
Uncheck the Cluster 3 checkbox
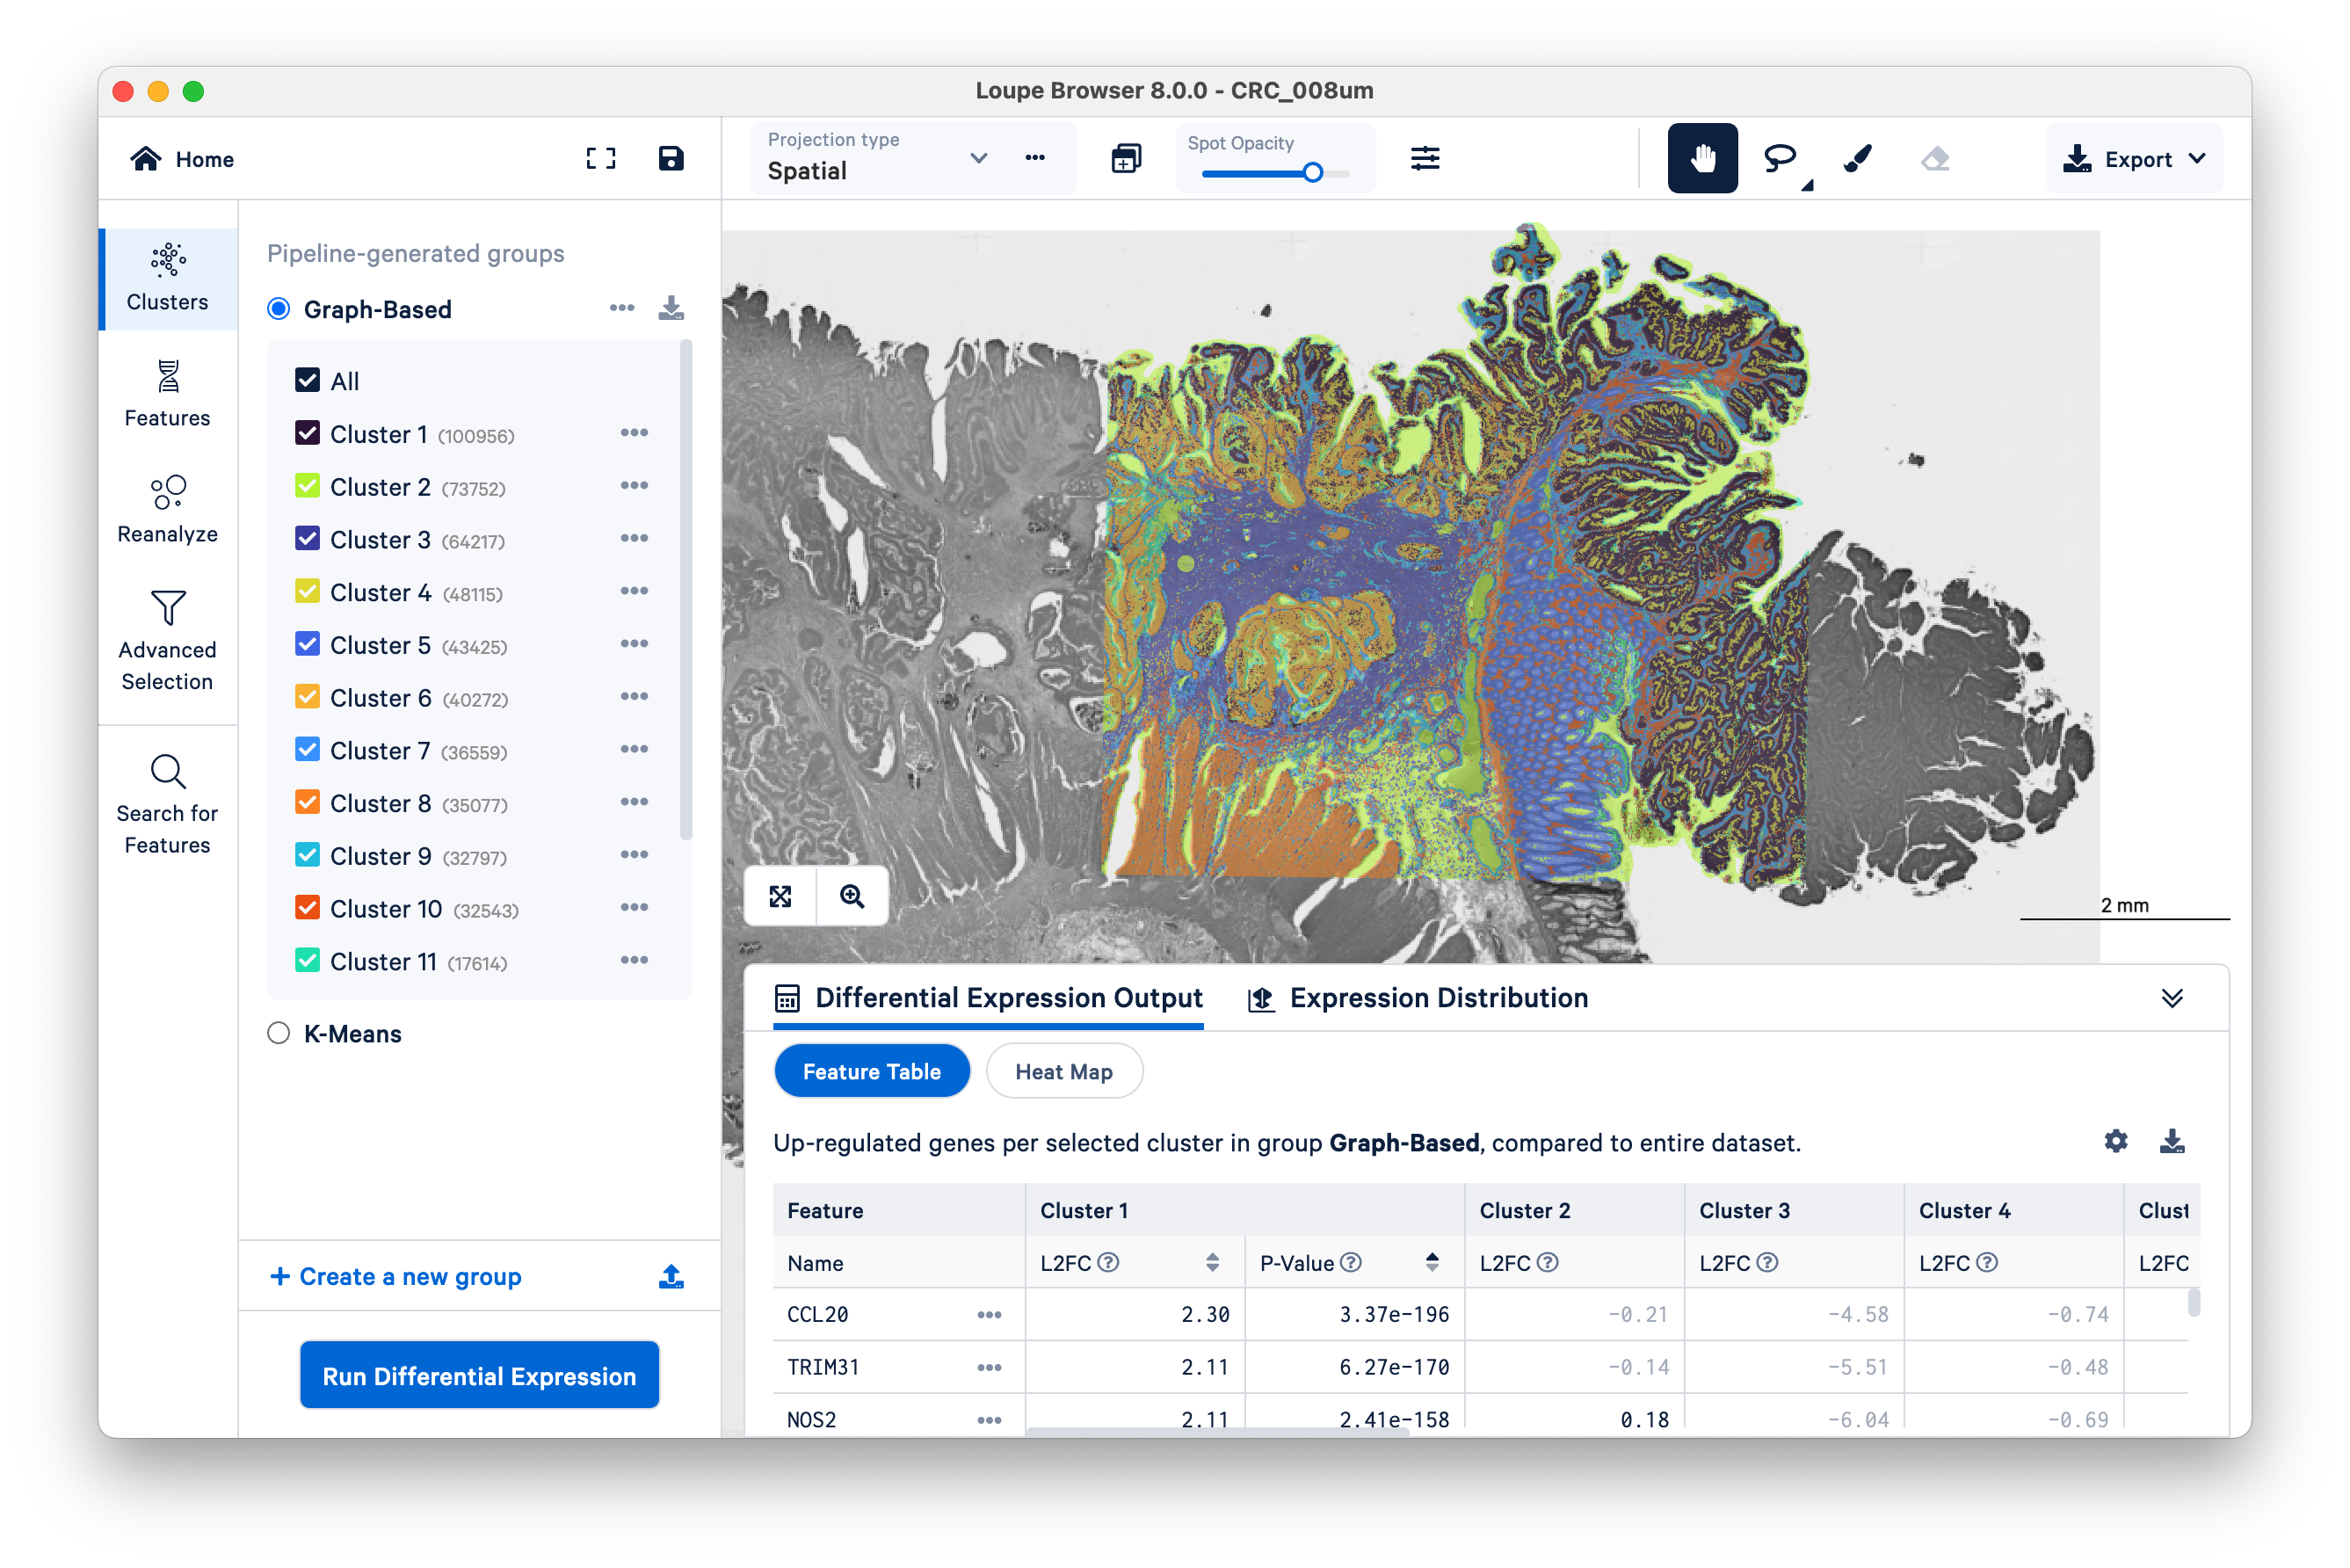pyautogui.click(x=307, y=539)
